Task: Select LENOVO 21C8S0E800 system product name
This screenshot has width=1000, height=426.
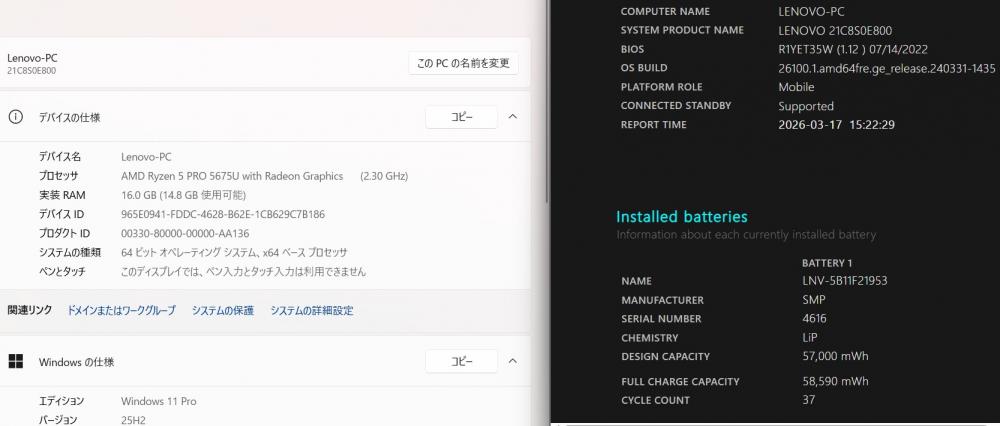Action: 835,31
